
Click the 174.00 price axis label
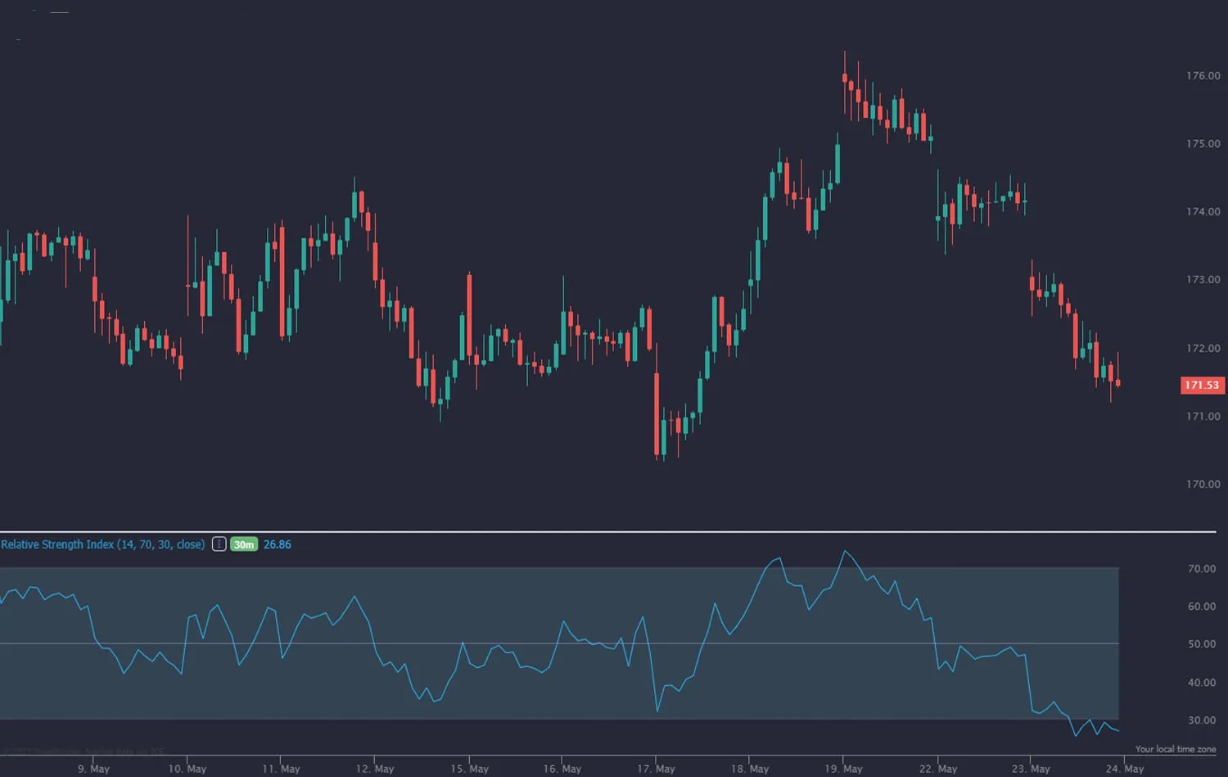(1202, 212)
